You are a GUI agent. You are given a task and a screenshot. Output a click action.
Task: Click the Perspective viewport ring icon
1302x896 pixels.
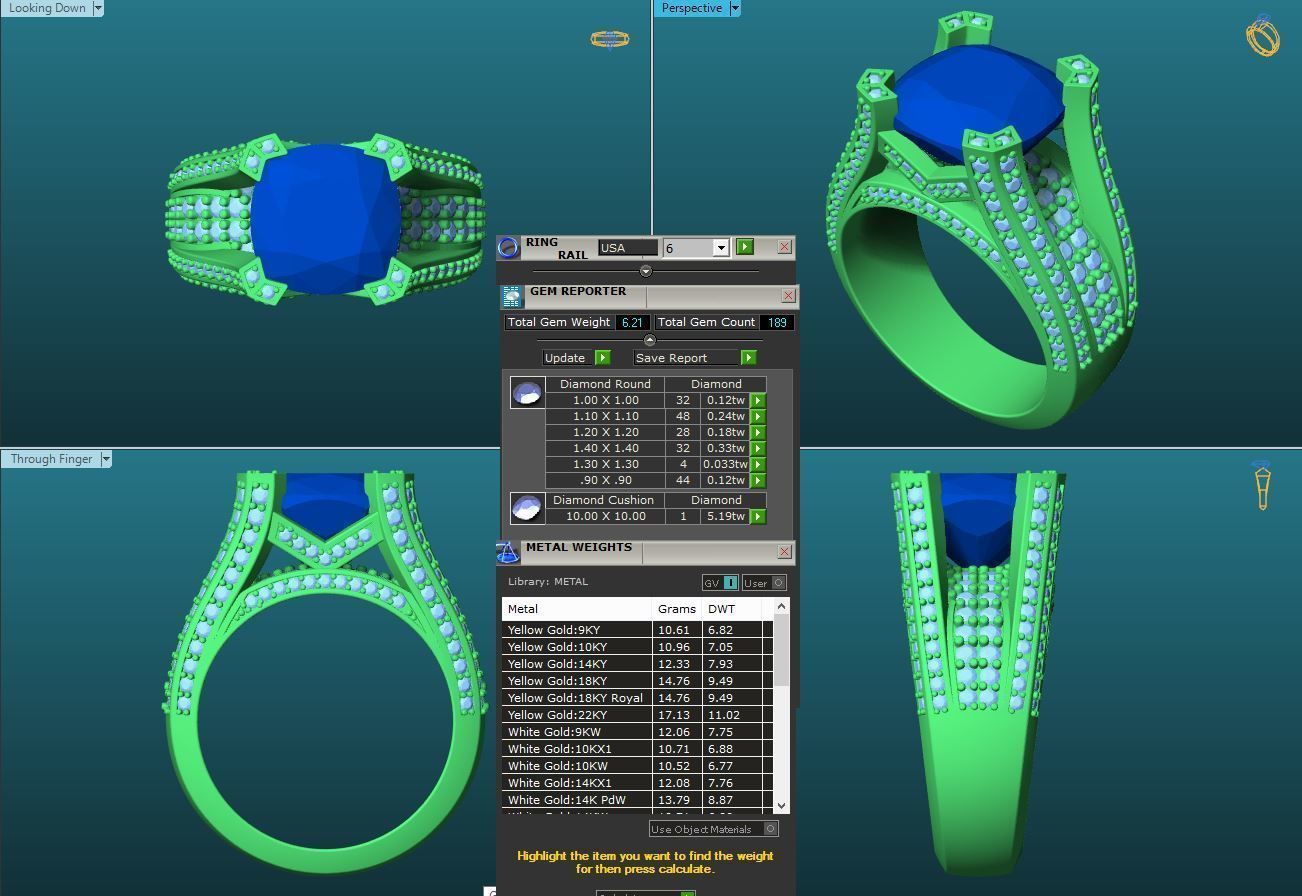(1262, 36)
